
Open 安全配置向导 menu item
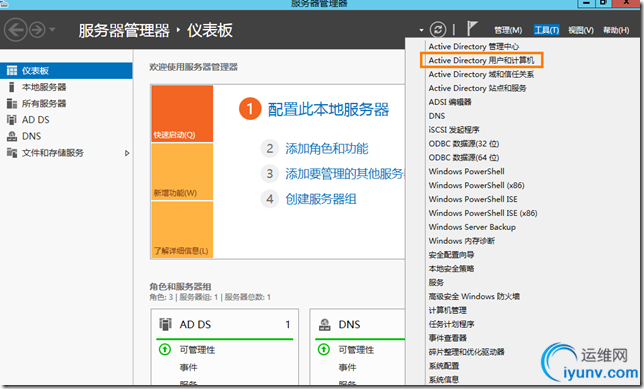click(451, 255)
